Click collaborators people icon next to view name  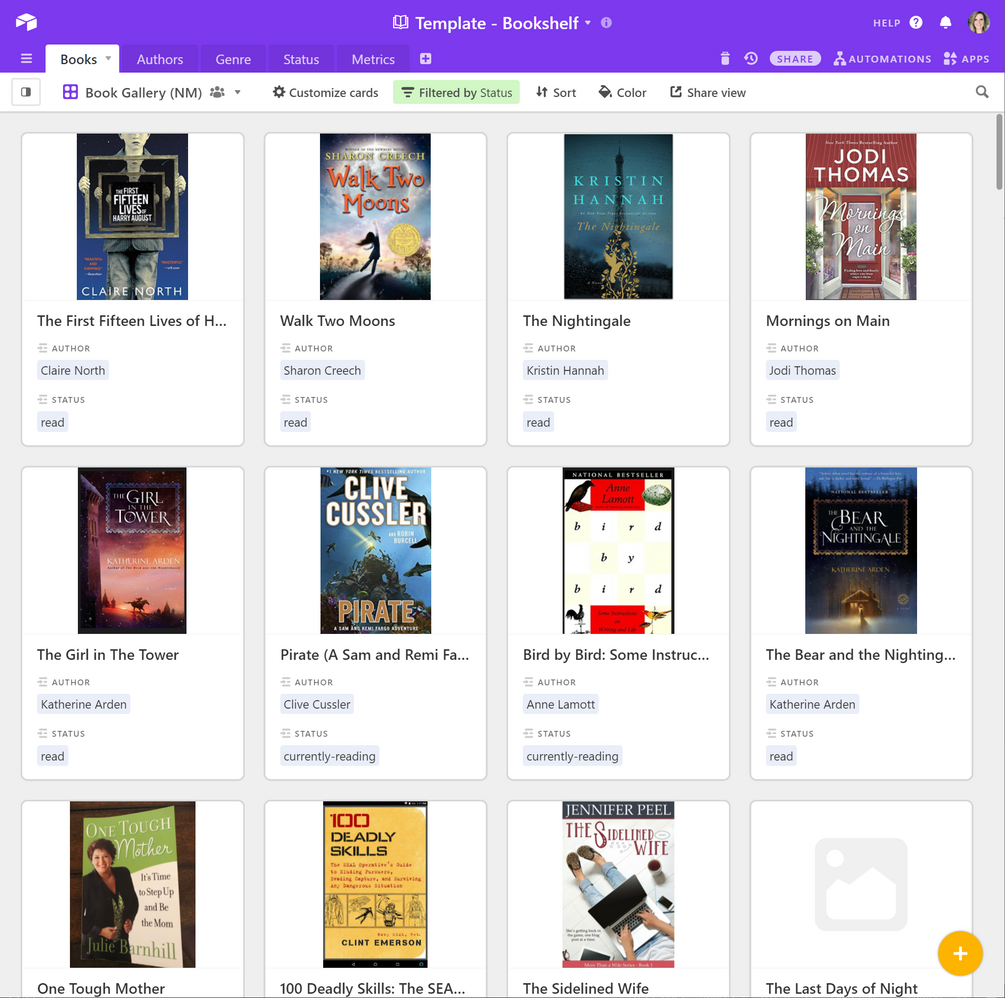point(217,92)
